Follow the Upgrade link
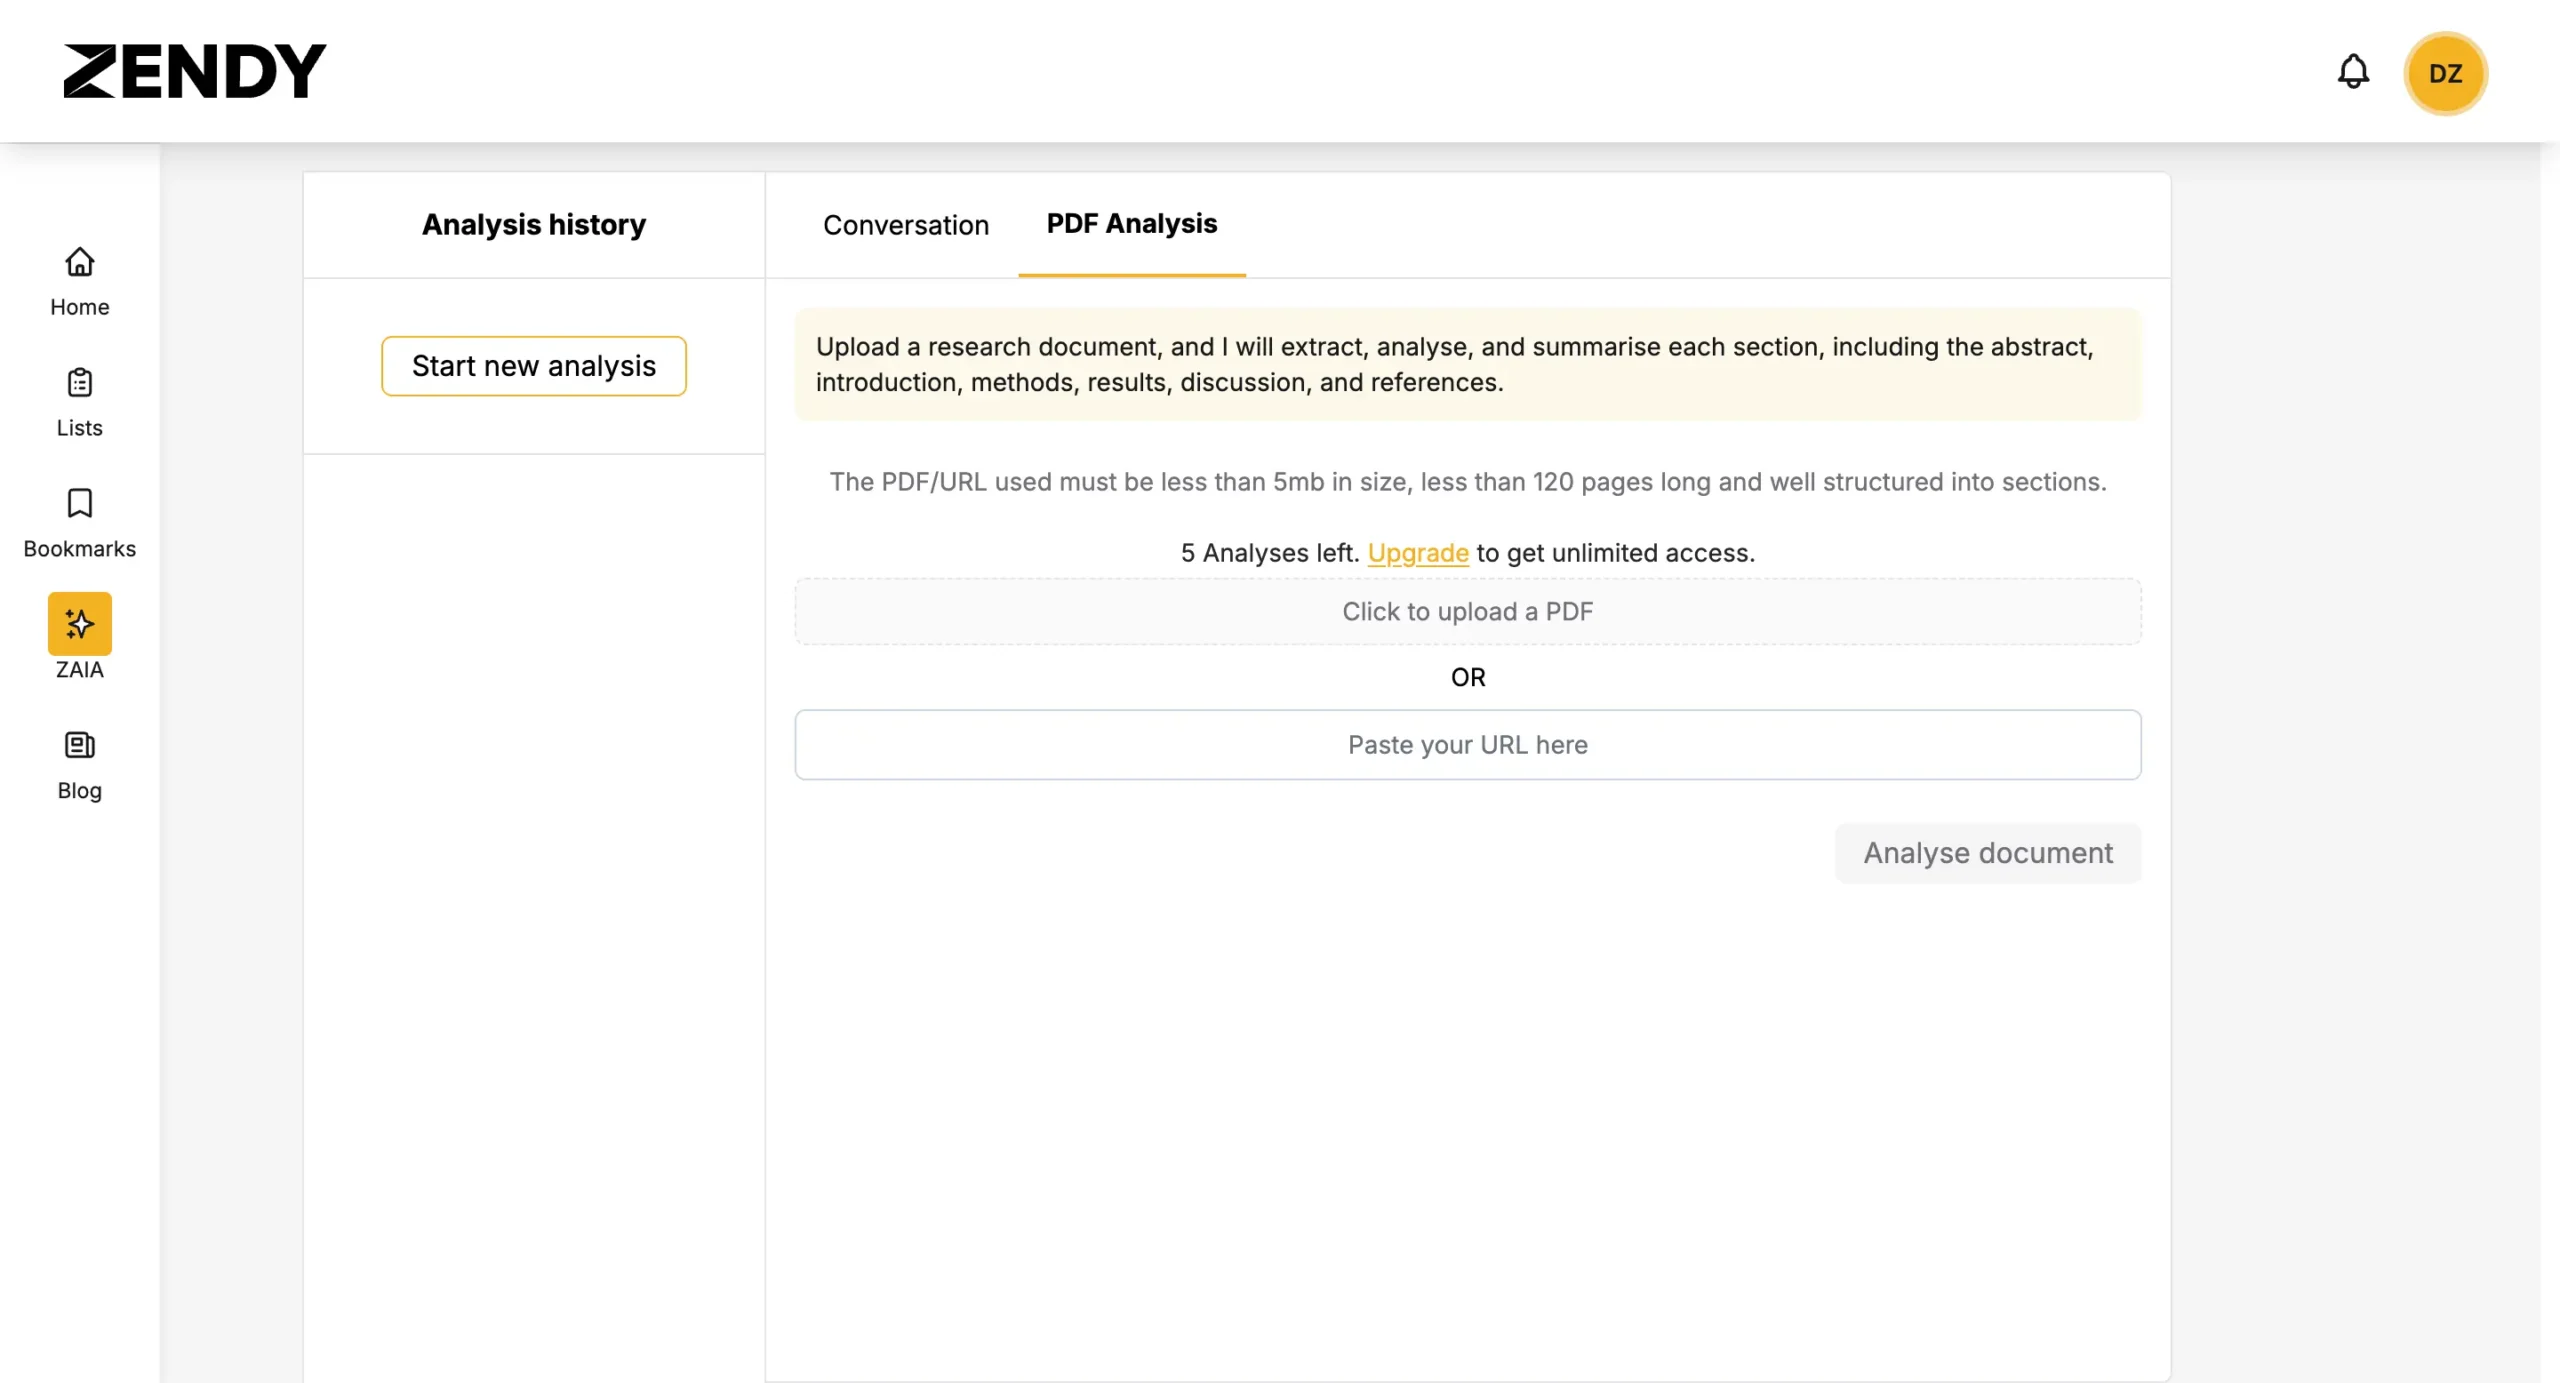 tap(1418, 553)
